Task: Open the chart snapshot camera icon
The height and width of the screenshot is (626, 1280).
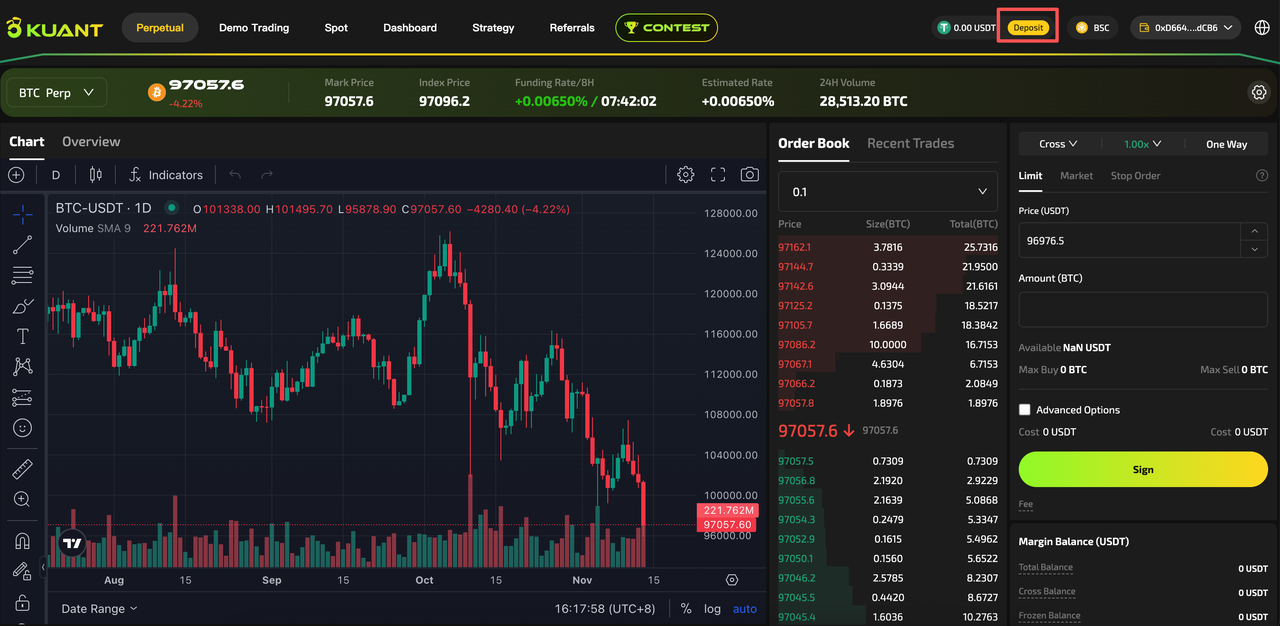Action: tap(750, 174)
